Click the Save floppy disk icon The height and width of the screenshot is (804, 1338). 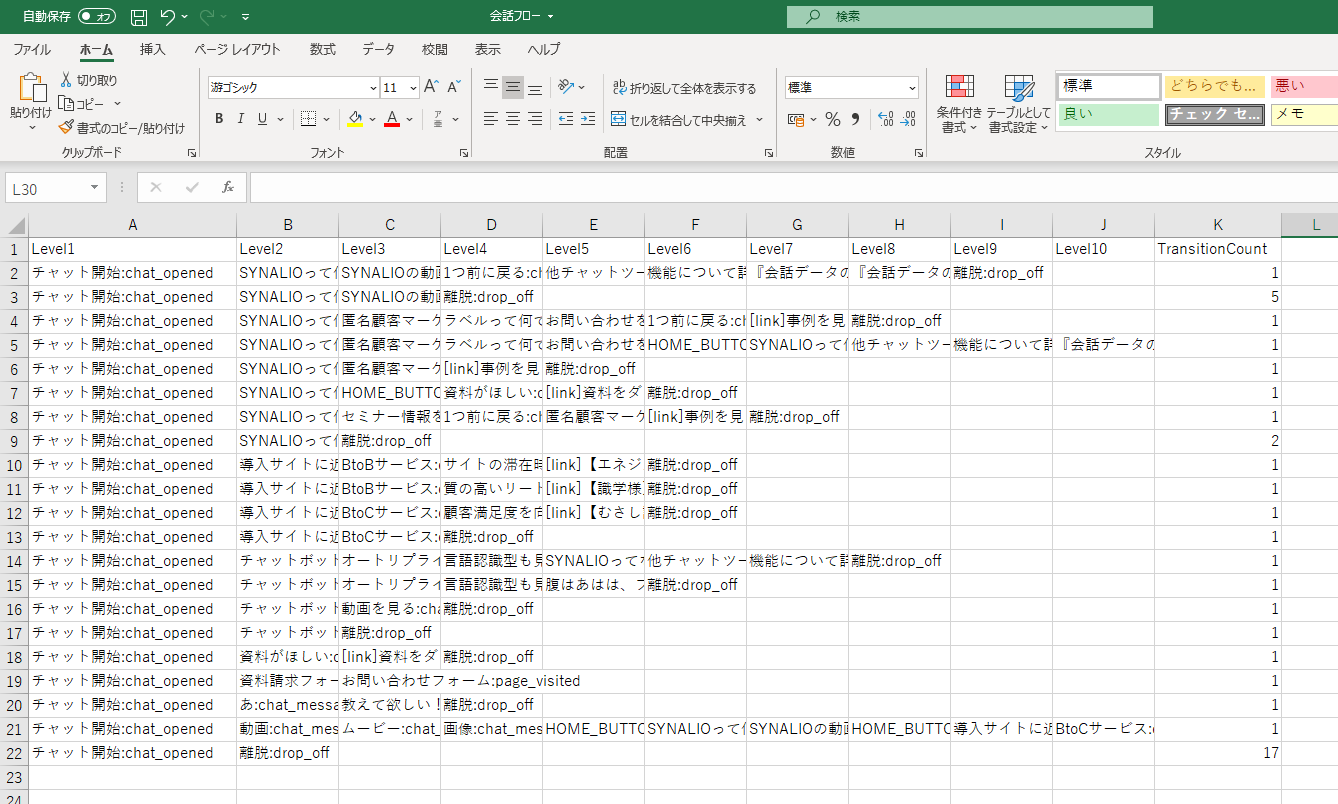click(x=139, y=17)
